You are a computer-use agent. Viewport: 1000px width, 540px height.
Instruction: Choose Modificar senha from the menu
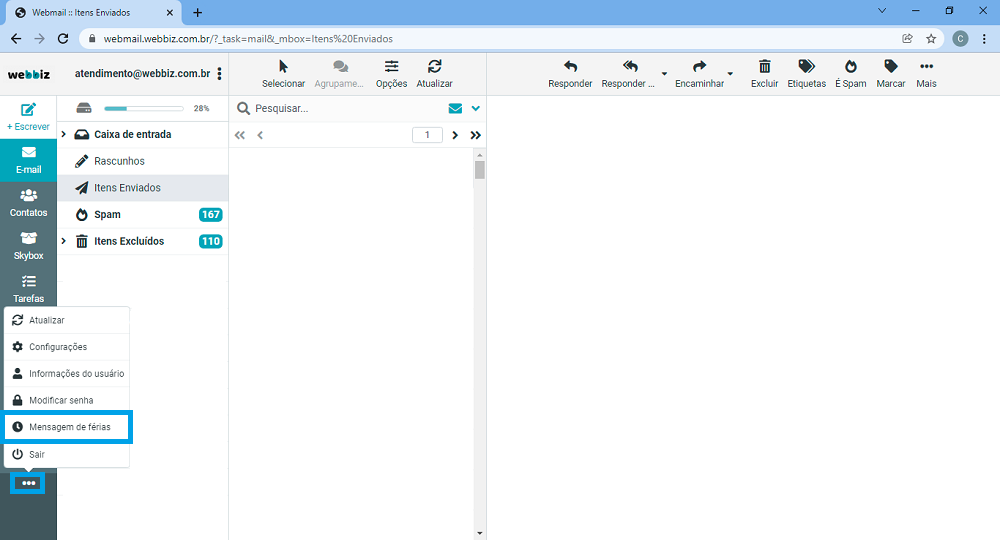(61, 400)
